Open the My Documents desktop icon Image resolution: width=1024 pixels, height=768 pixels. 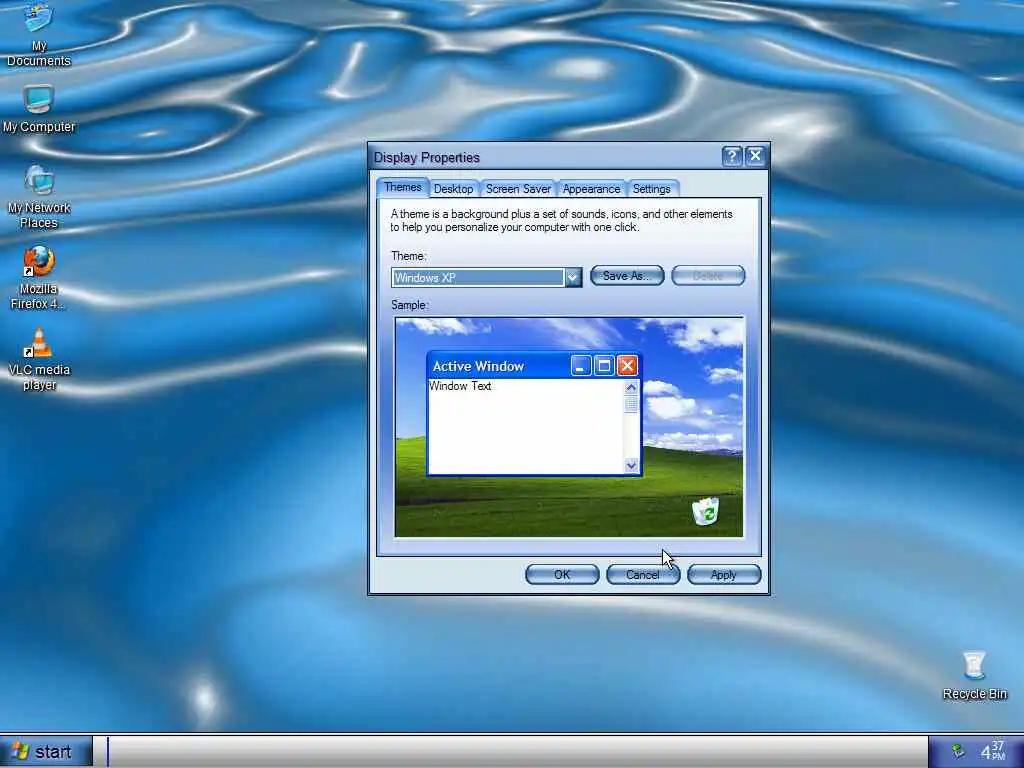[x=38, y=34]
